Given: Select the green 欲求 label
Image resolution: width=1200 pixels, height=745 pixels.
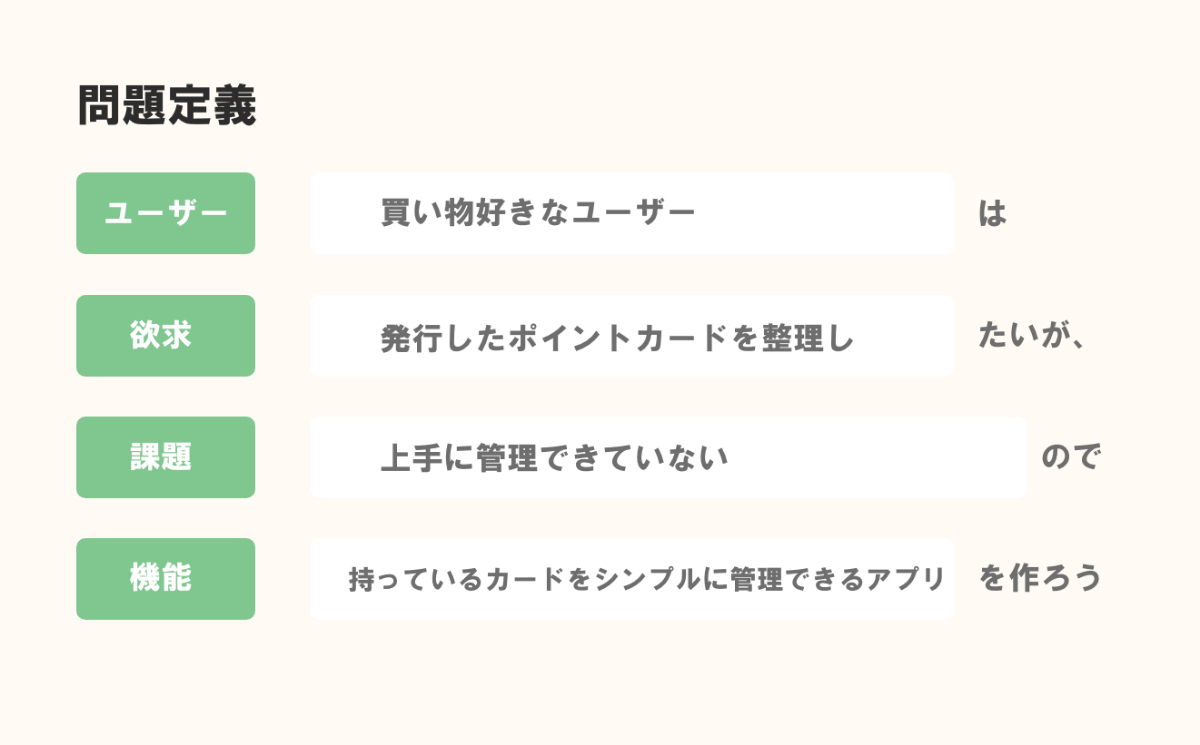Looking at the screenshot, I should pyautogui.click(x=166, y=336).
